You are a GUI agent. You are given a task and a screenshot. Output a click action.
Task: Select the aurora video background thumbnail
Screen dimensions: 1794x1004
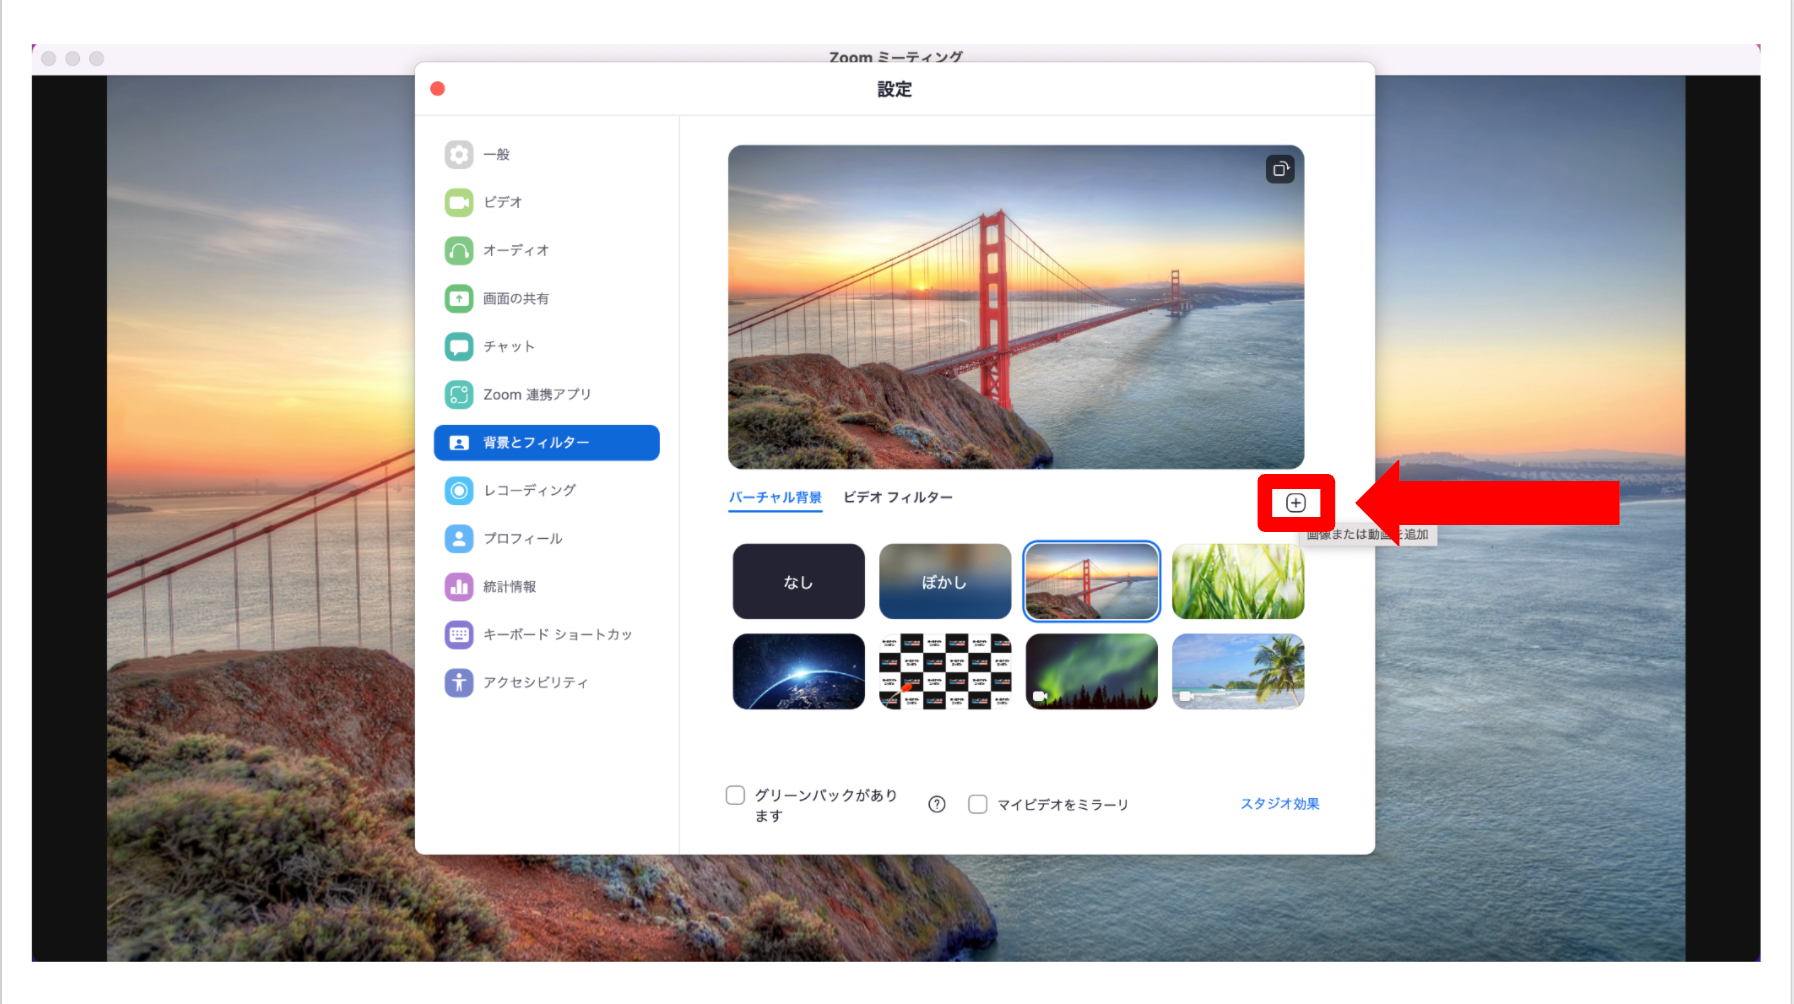[x=1092, y=672]
